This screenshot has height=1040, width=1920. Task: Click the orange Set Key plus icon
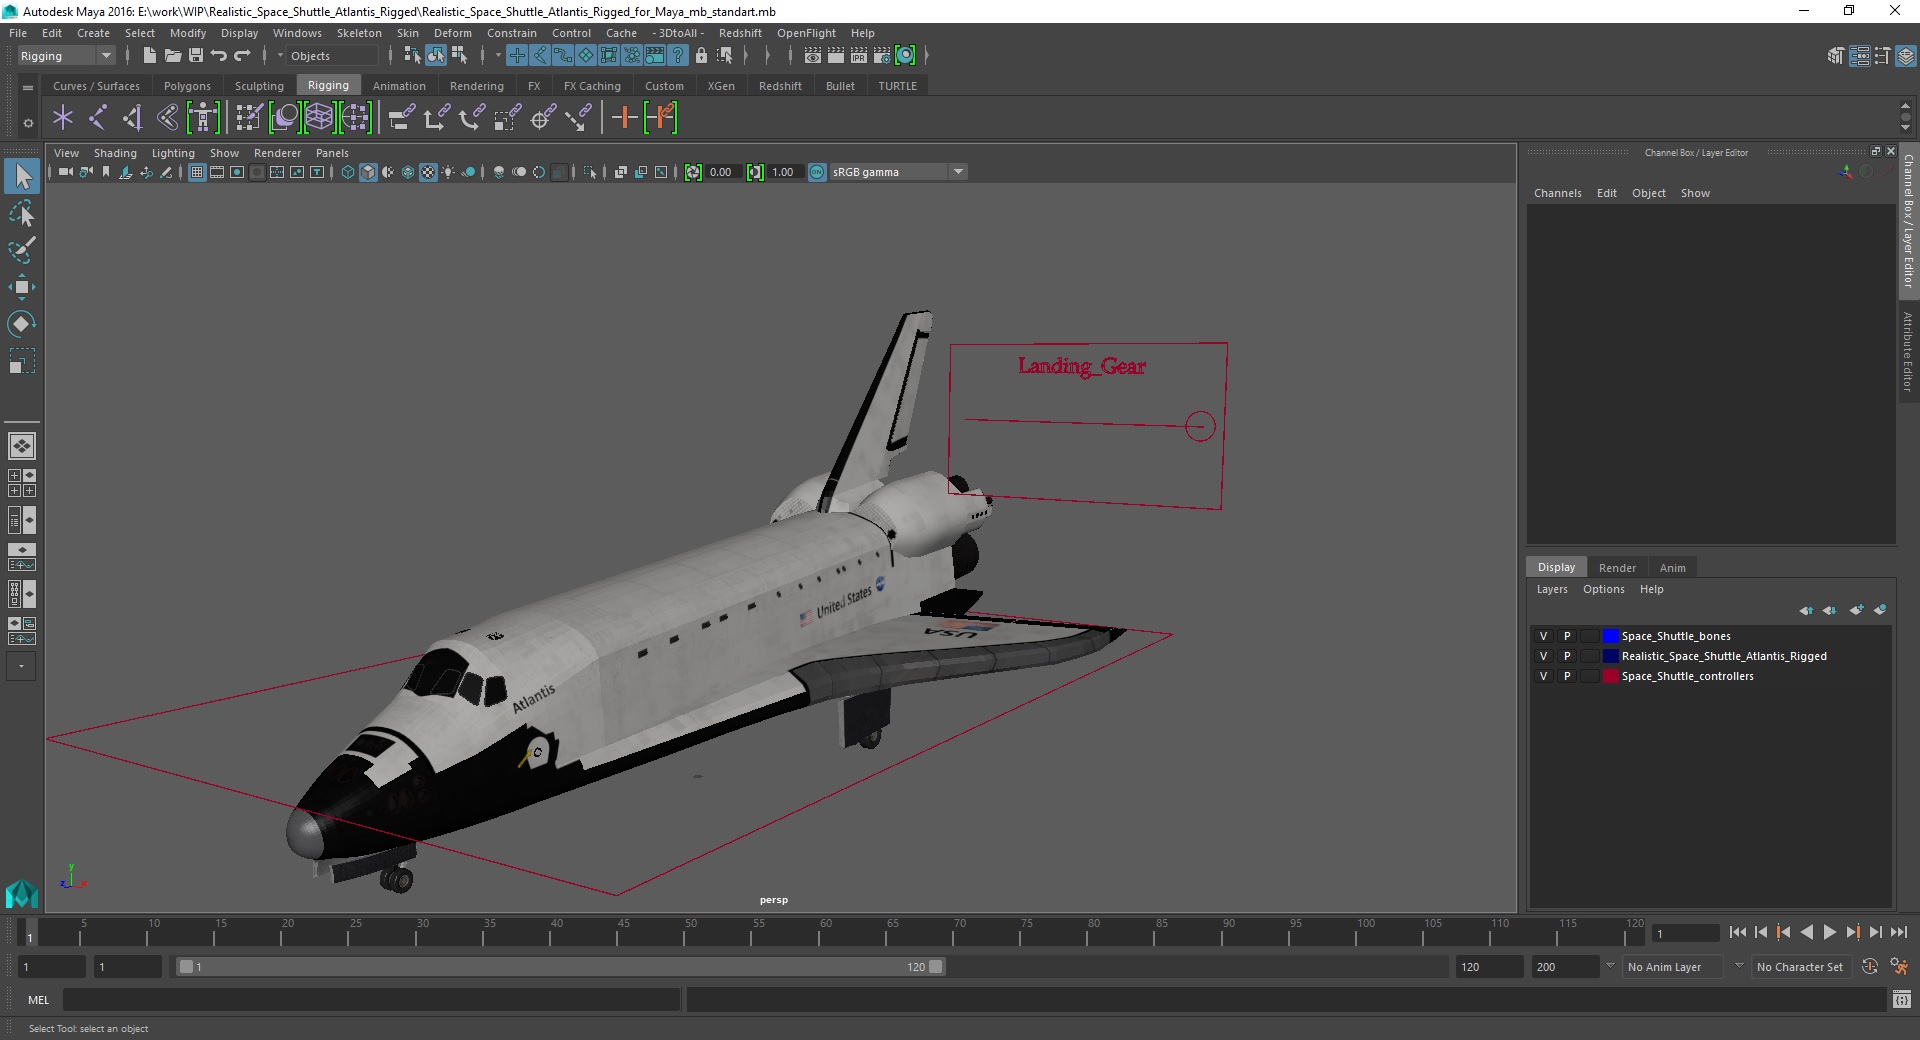624,118
